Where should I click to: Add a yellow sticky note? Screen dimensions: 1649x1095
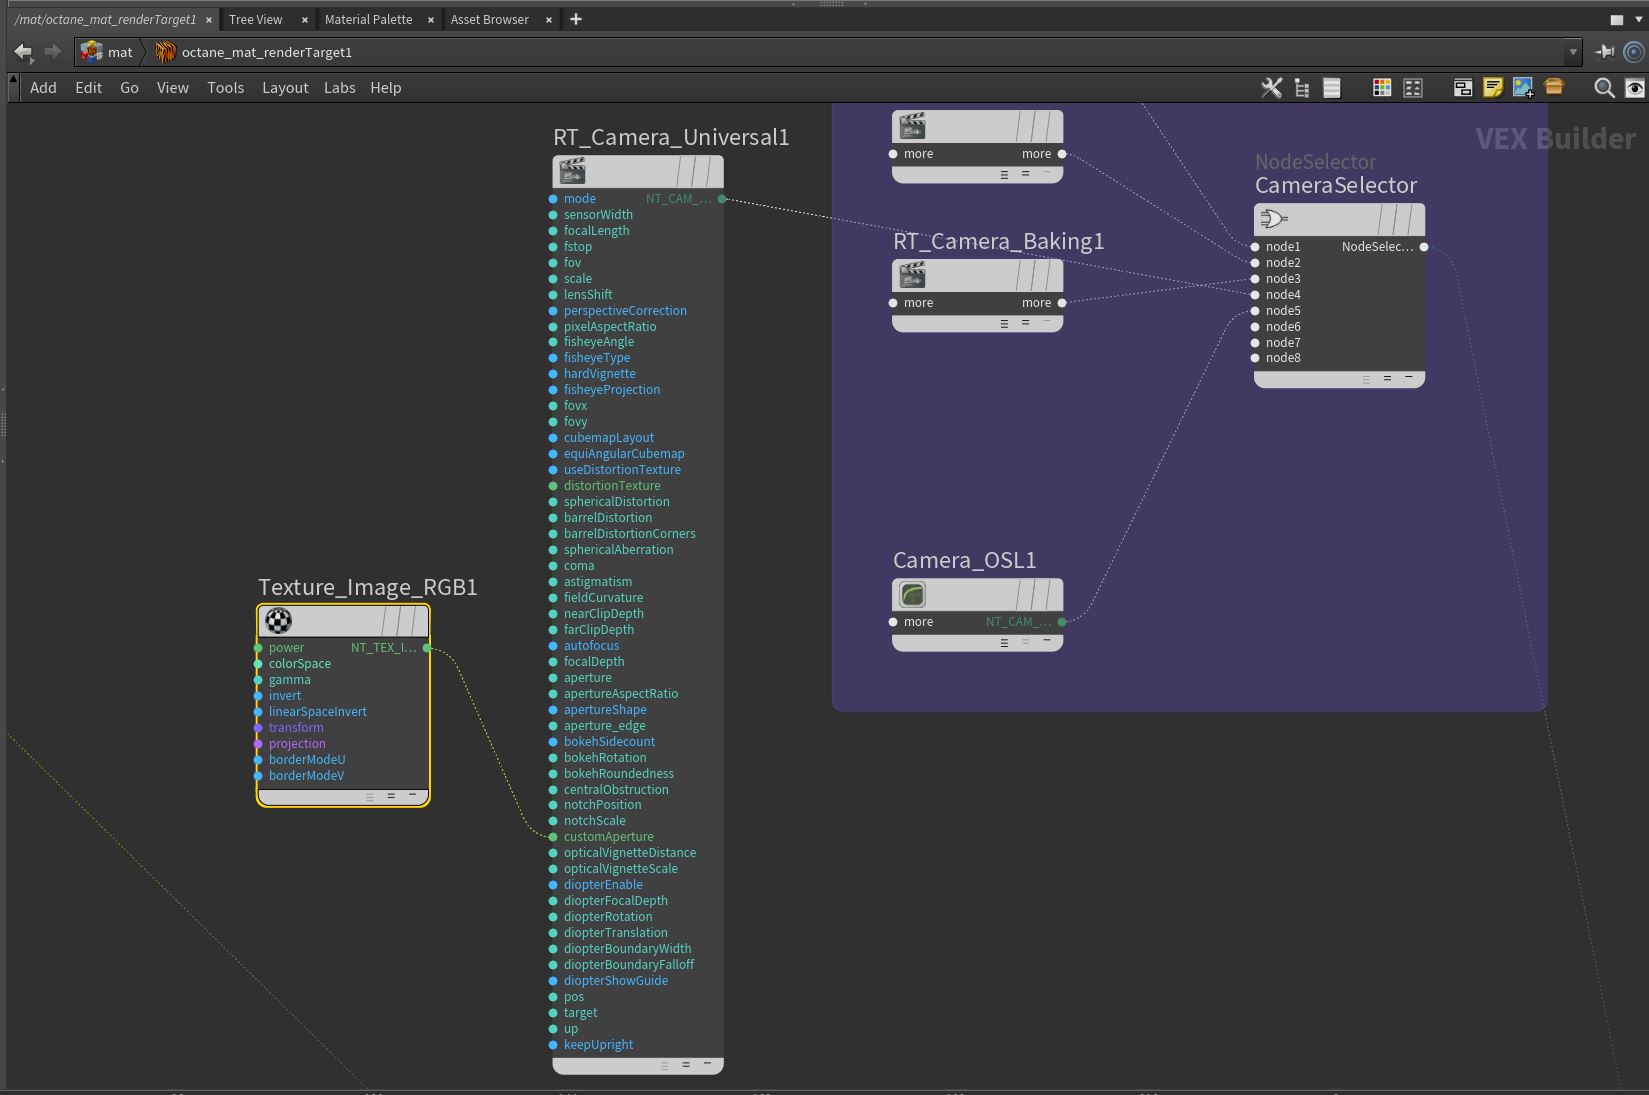pyautogui.click(x=1493, y=88)
